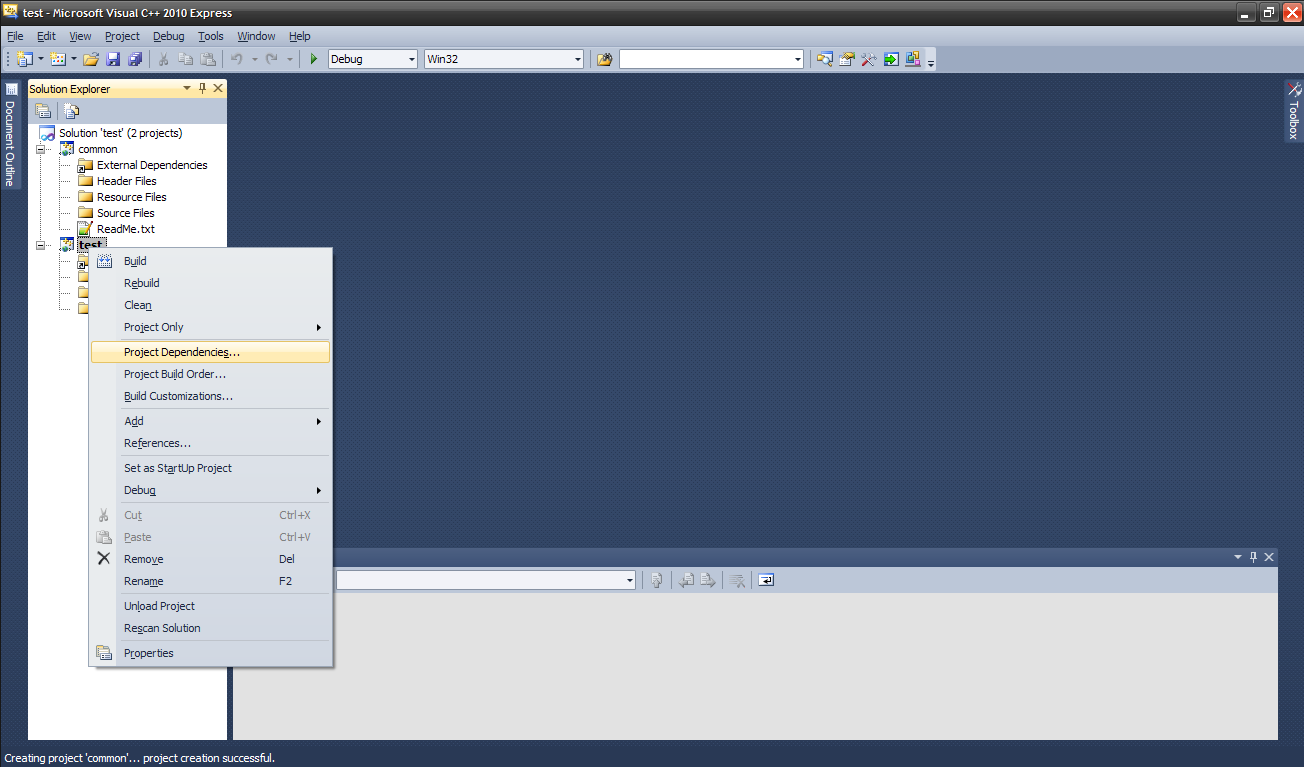Choose Rebuild from the context menu
Image resolution: width=1304 pixels, height=767 pixels.
tap(210, 283)
